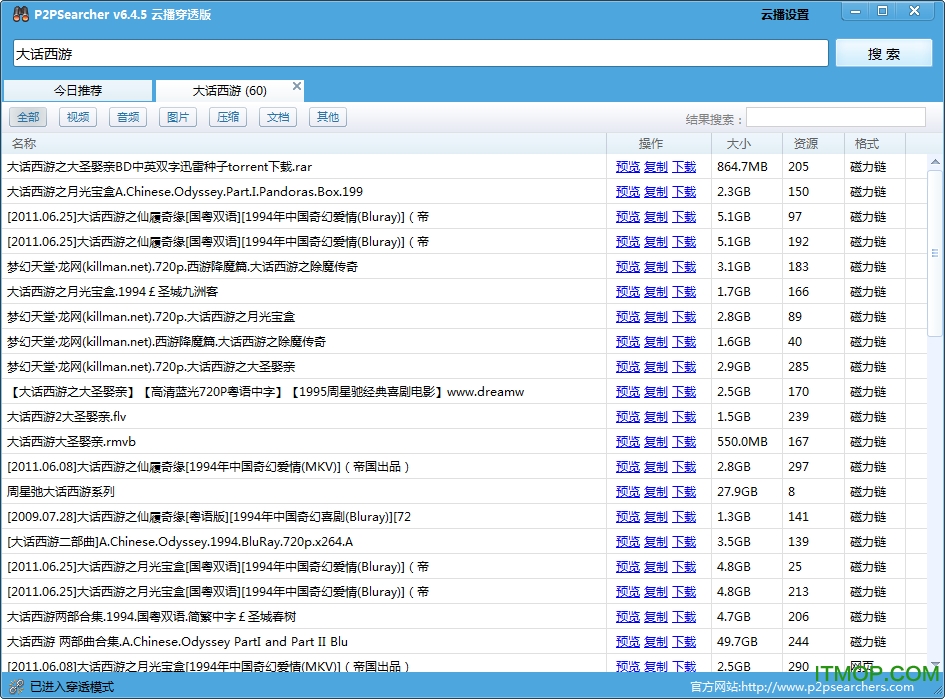Download the 864.7MB torrent via 下载
Viewport: 945px width, 699px height.
683,167
